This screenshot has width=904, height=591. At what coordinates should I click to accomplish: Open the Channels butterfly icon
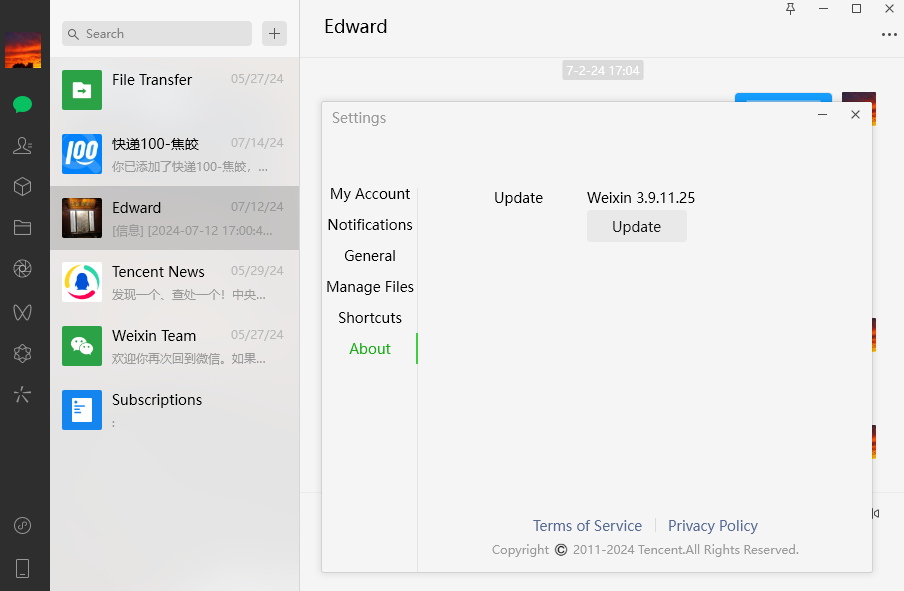[22, 311]
